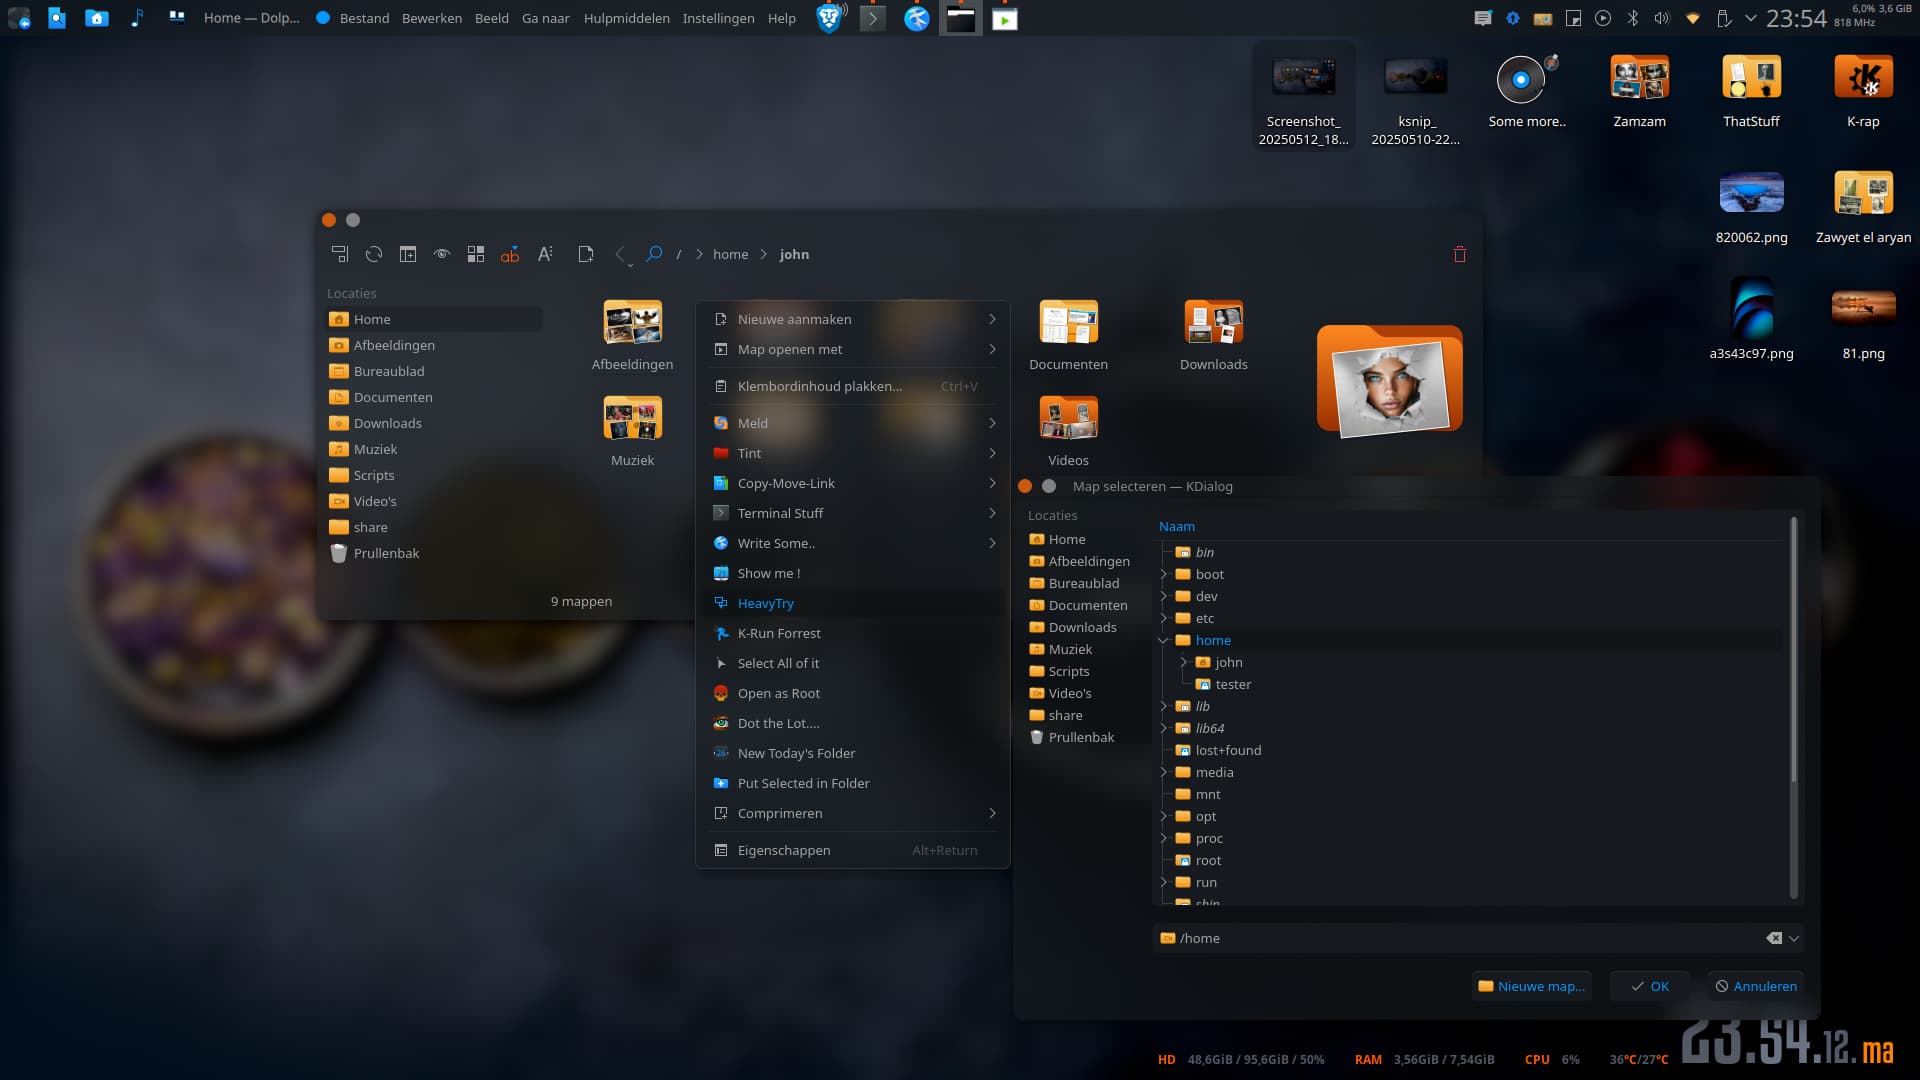This screenshot has width=1920, height=1080.
Task: Open the Hulpmiddelen menu
Action: (627, 18)
